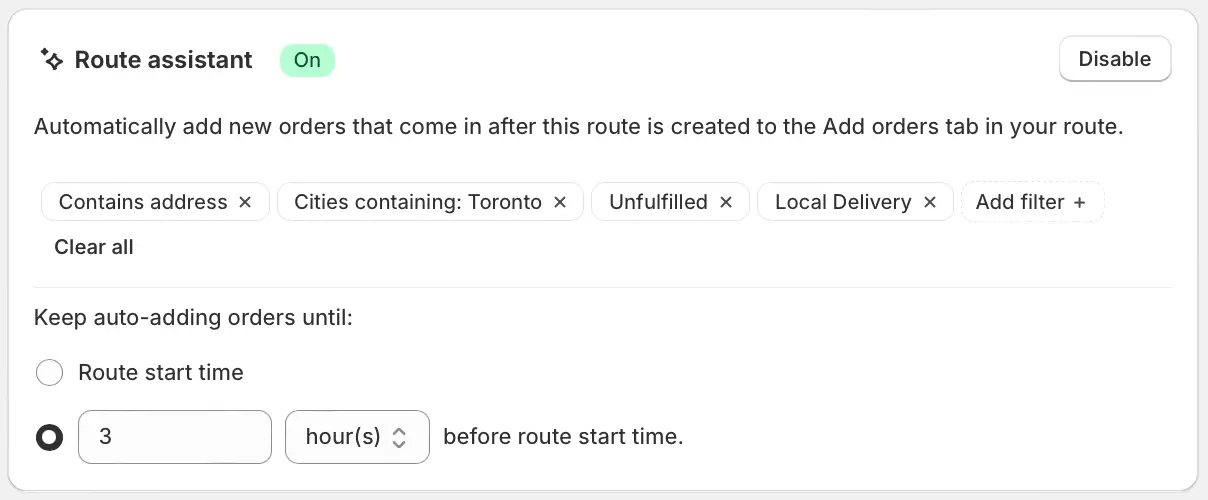Click the sparkle icon beside Route assistant
This screenshot has width=1208, height=500.
[51, 59]
